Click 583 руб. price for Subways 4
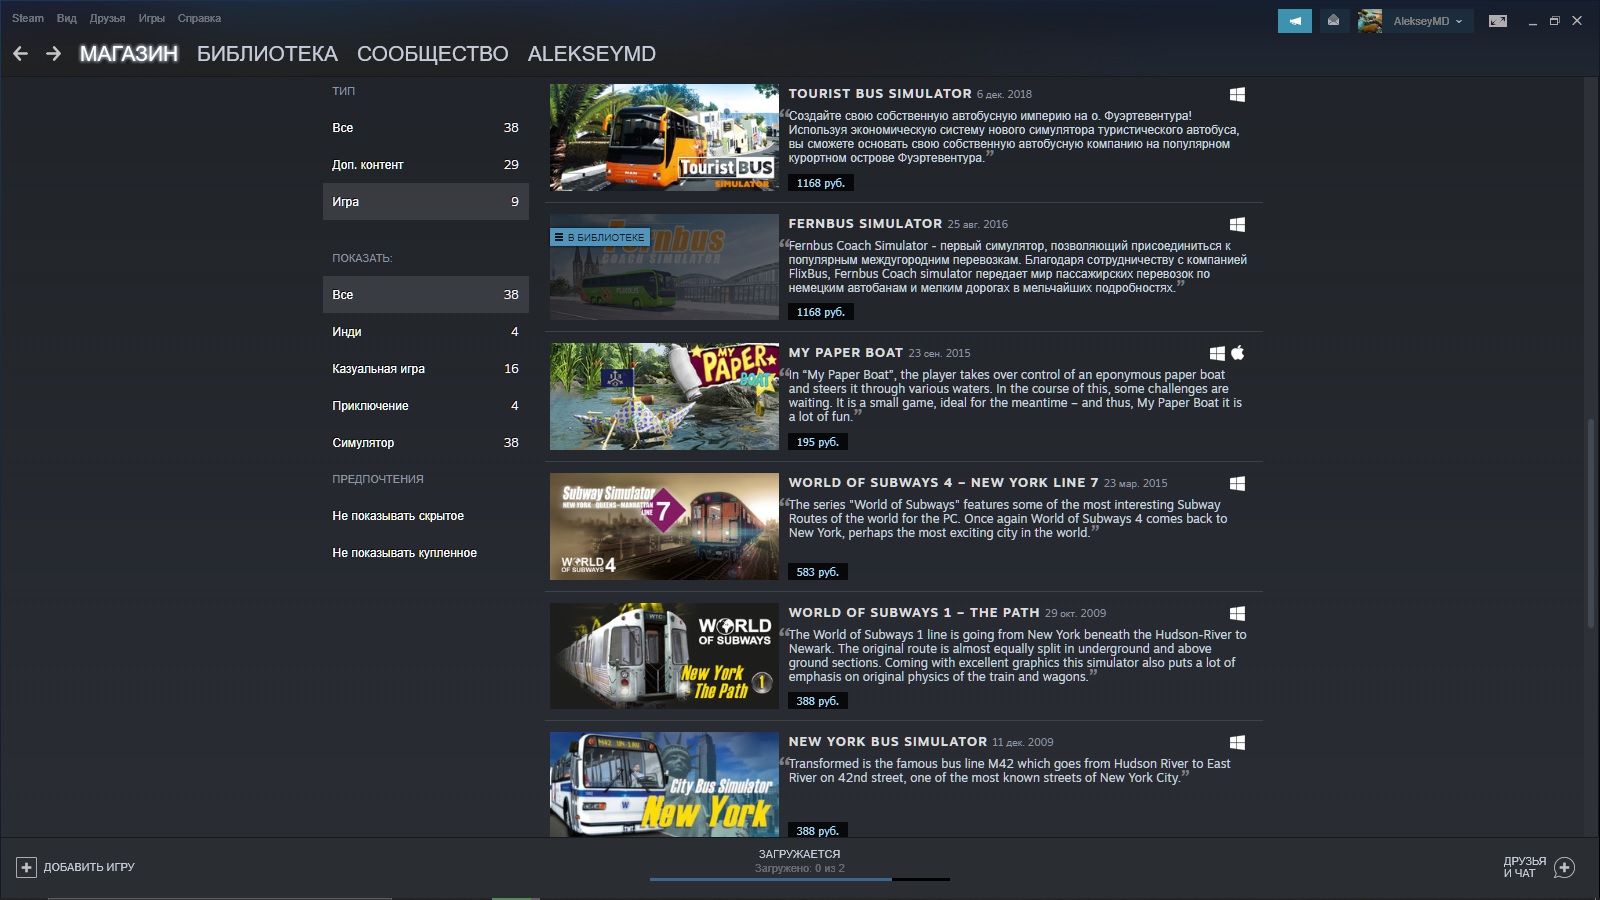 (x=818, y=572)
